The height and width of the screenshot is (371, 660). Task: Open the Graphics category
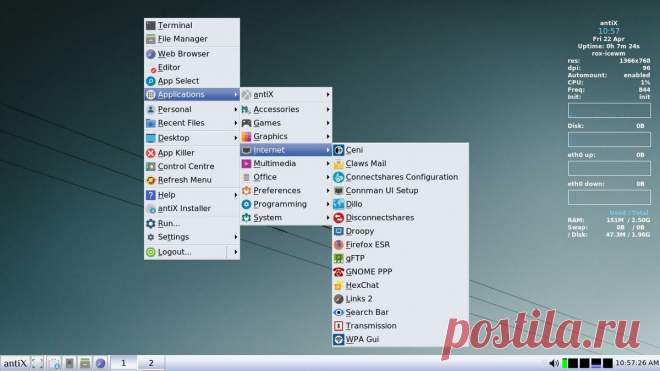point(286,136)
